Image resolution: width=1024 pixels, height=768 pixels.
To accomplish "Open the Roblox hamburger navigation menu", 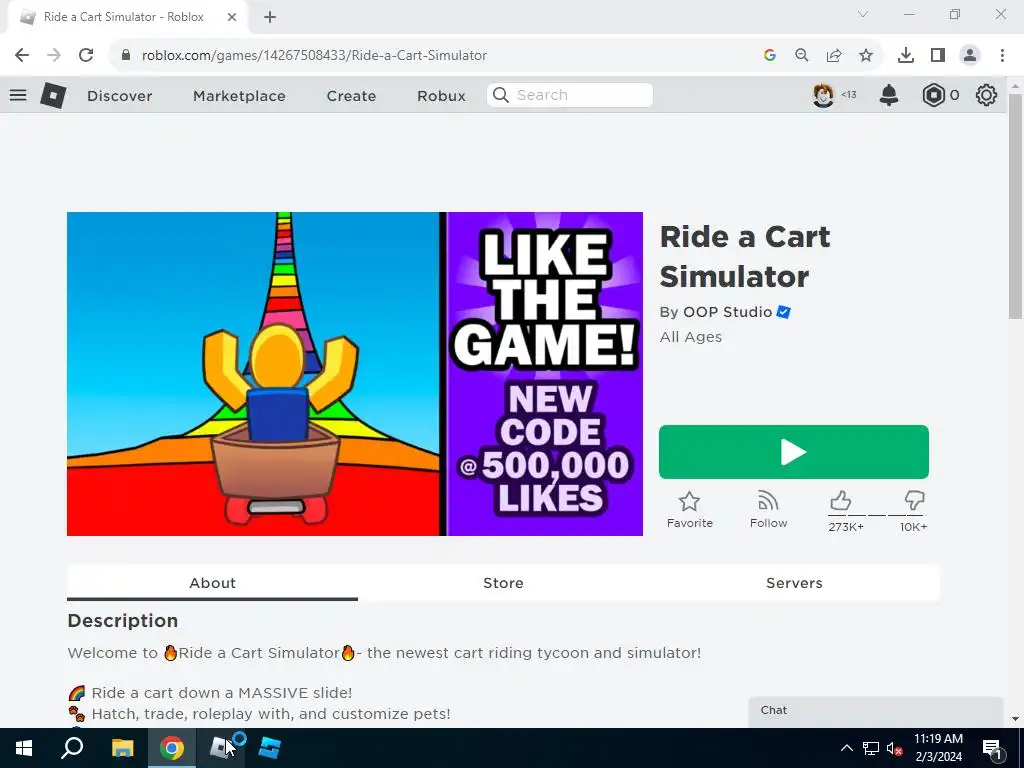I will click(18, 95).
